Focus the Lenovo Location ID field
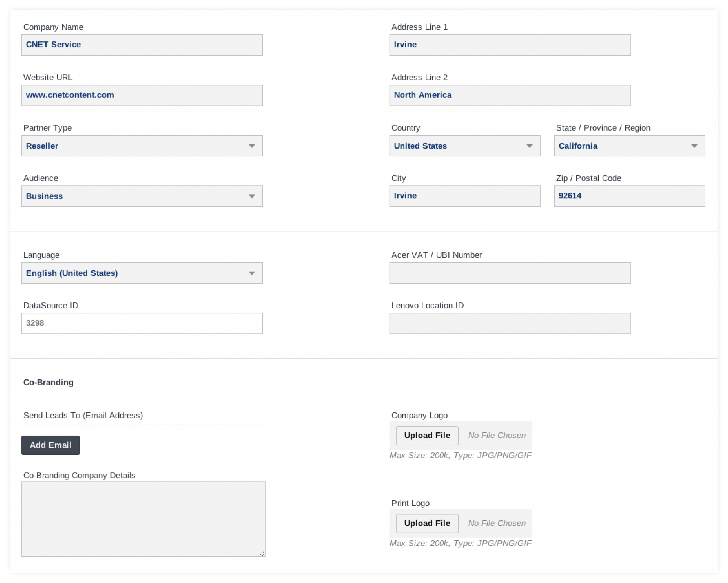This screenshot has height=583, width=728. [x=510, y=323]
